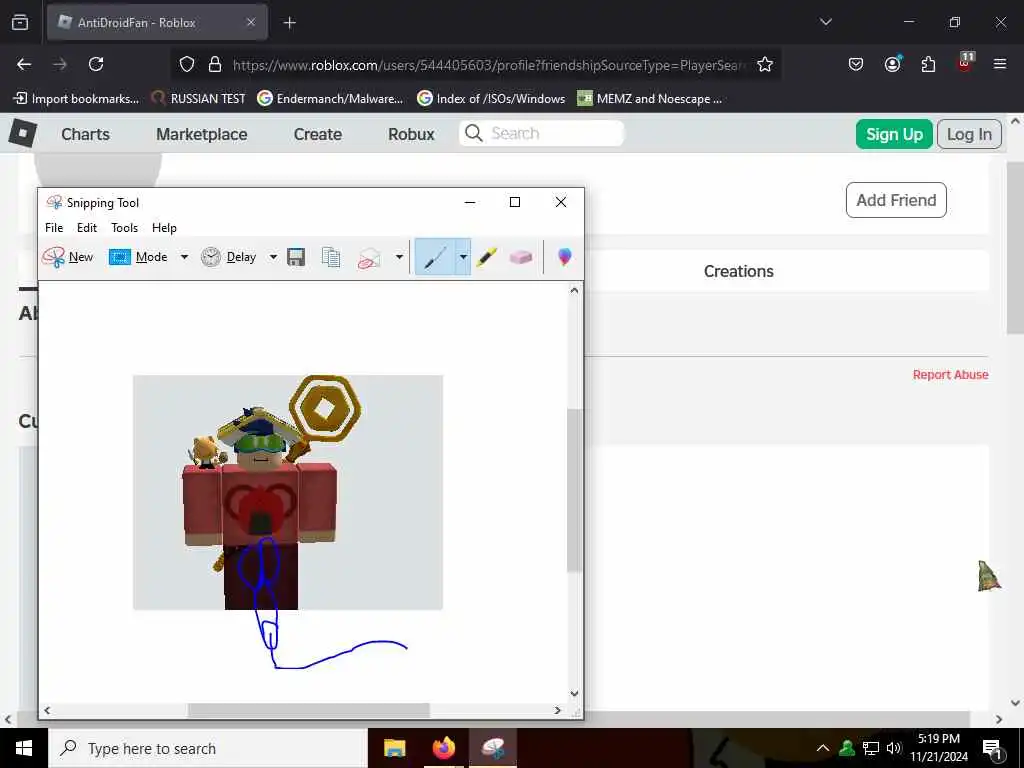Open Create in Roblox navigation

(x=318, y=134)
